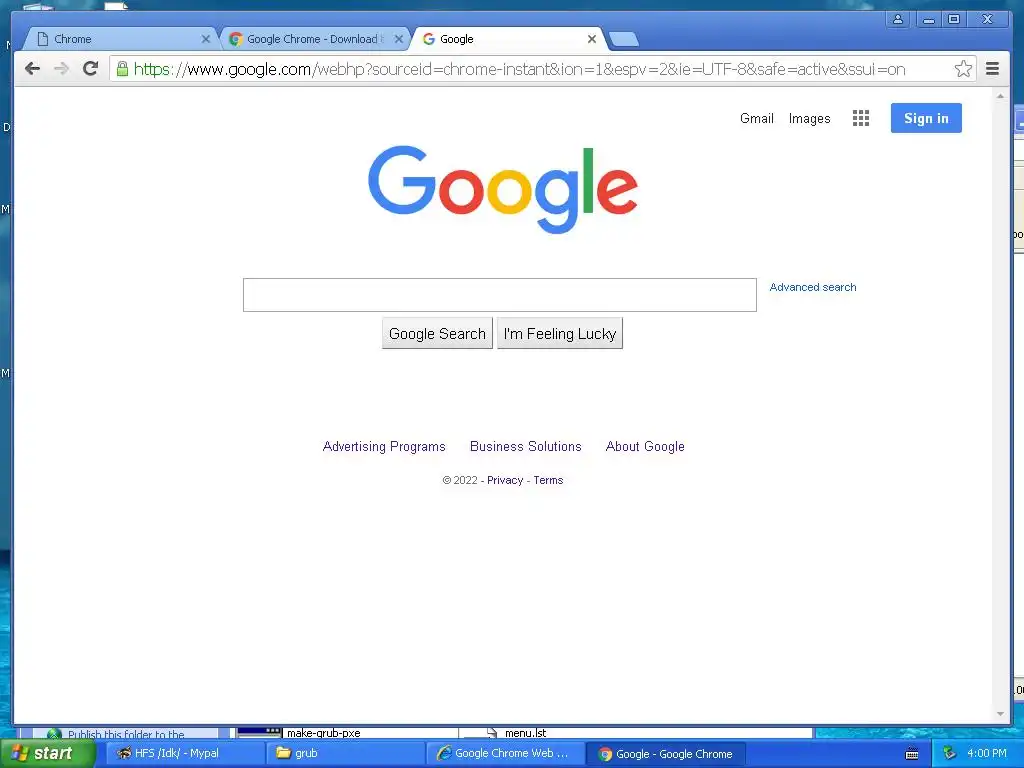Screen dimensions: 1024x768
Task: Switch to Google Chrome Web taskbar item
Action: pos(506,754)
